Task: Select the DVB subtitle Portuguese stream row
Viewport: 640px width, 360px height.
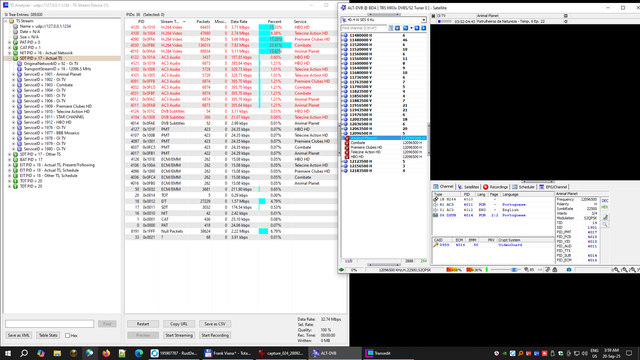Action: pos(493,215)
